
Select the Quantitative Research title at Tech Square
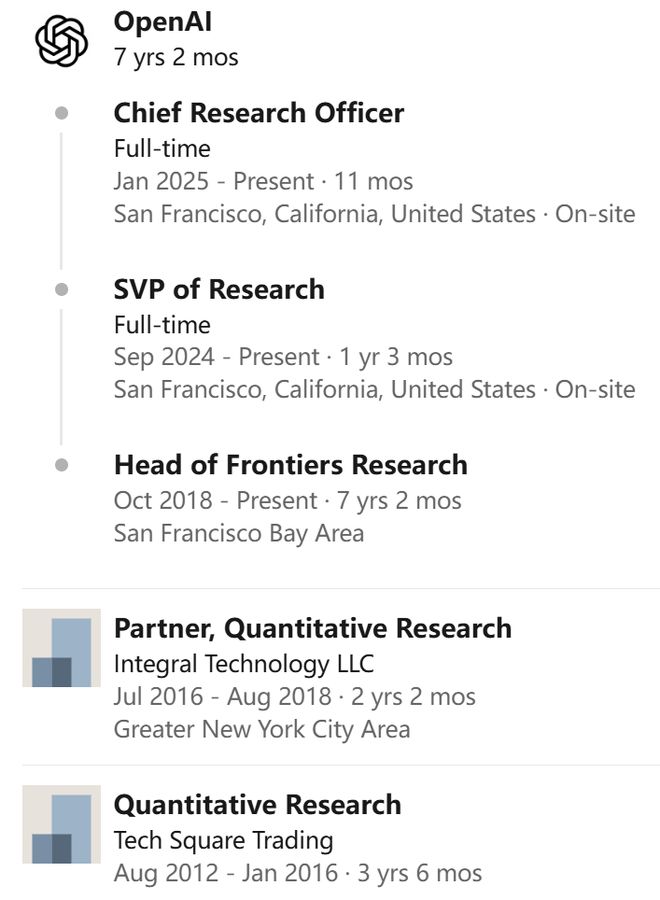pos(258,804)
